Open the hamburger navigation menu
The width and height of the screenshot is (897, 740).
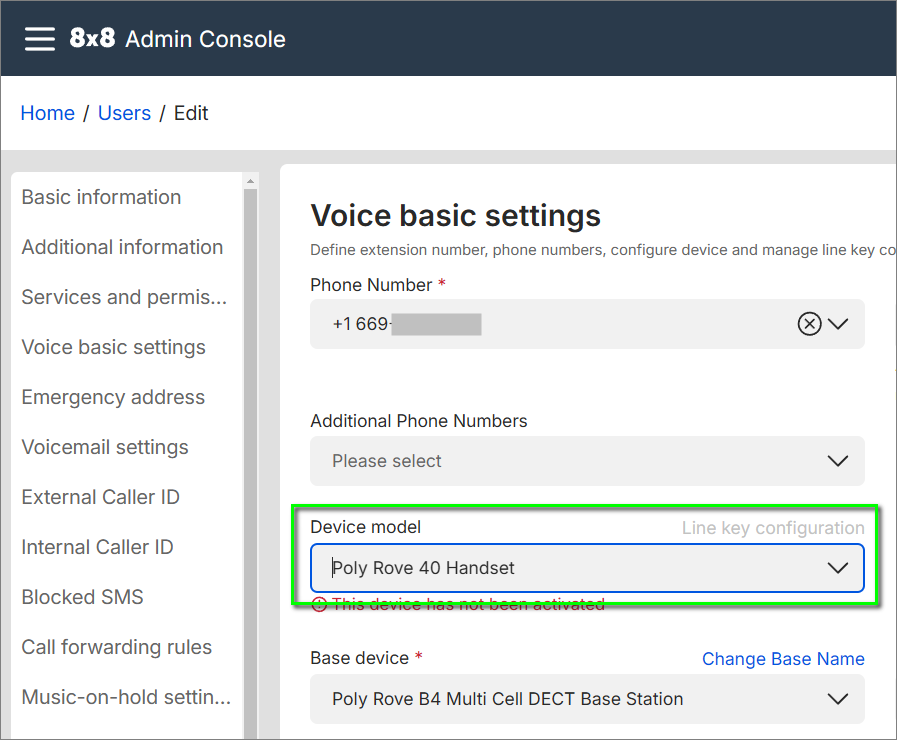pyautogui.click(x=39, y=39)
